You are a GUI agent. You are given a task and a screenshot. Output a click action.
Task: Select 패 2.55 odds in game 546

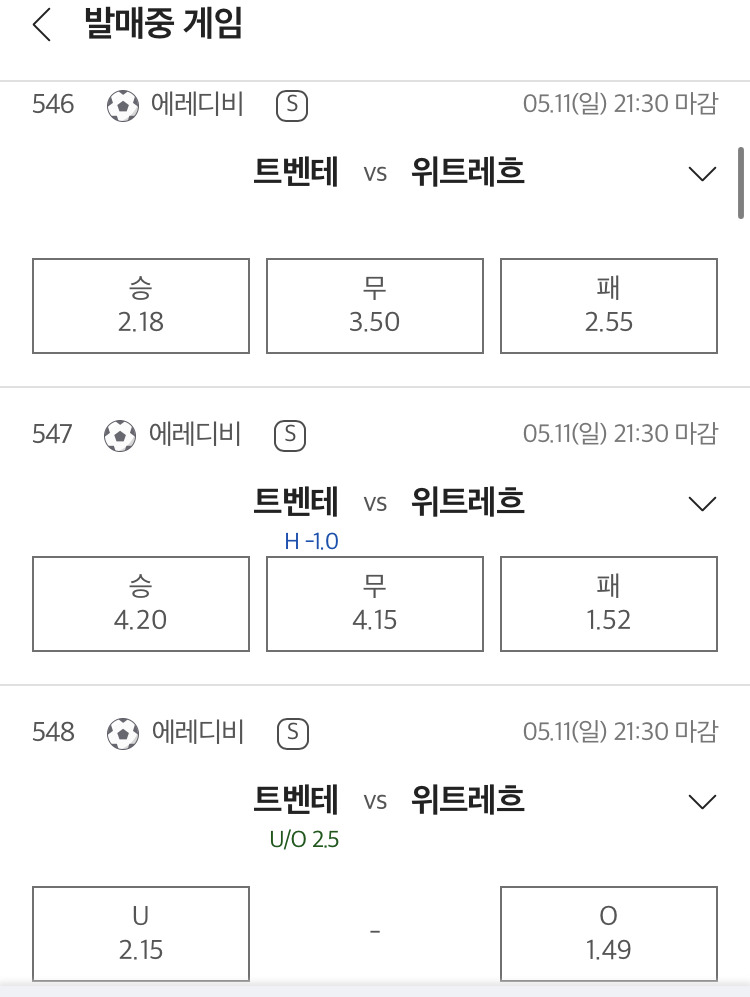point(609,306)
